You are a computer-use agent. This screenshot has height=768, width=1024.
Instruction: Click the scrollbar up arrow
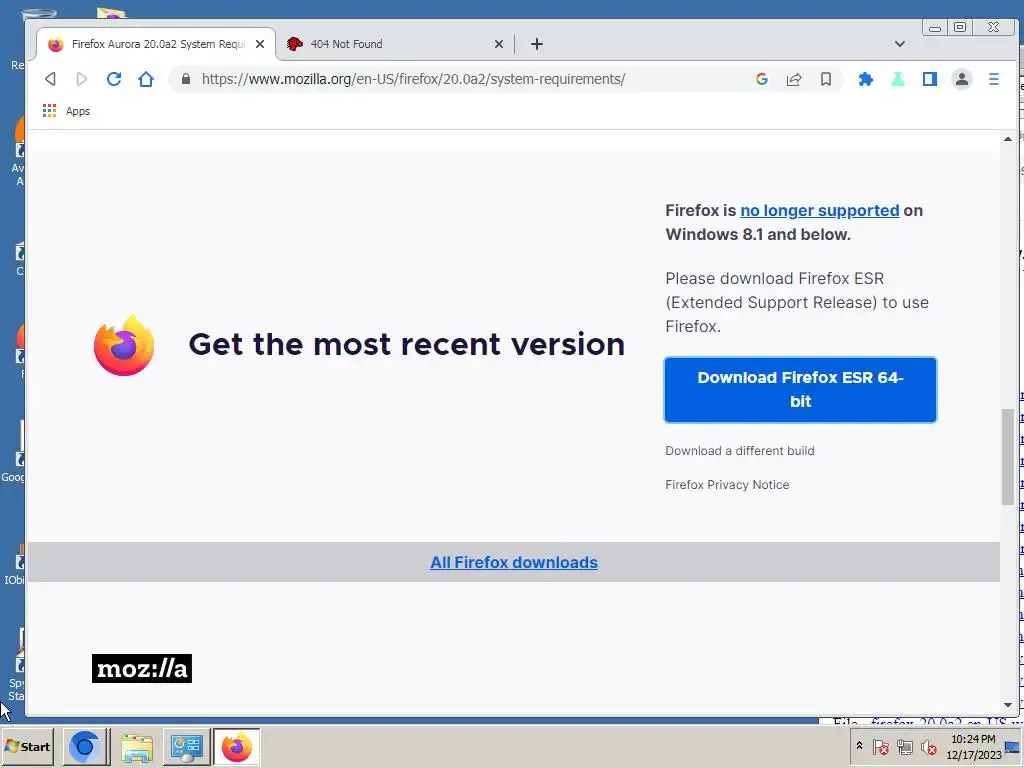click(x=1008, y=139)
